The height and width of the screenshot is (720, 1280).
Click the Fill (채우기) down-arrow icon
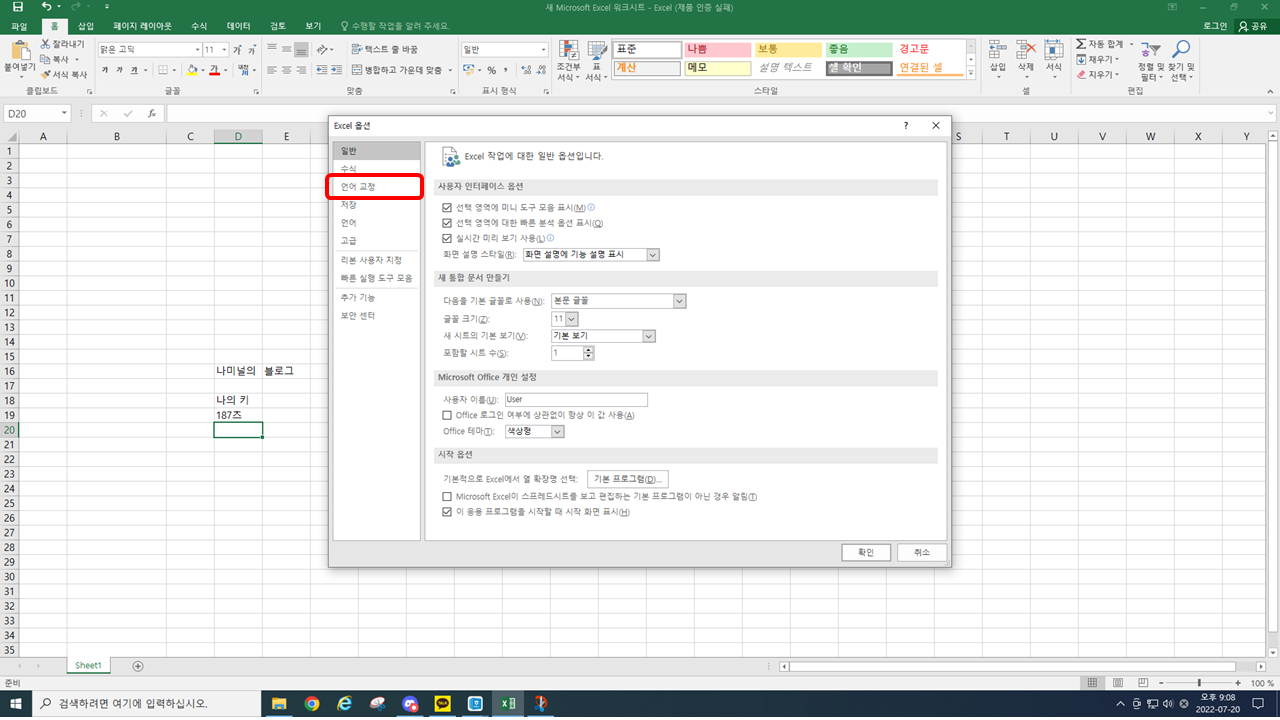click(x=1081, y=59)
